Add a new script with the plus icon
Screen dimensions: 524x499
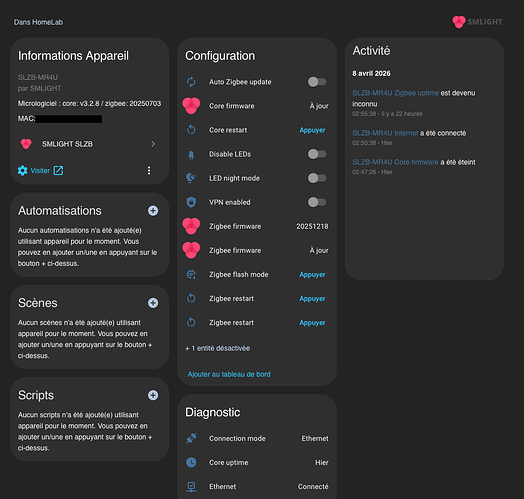point(153,395)
